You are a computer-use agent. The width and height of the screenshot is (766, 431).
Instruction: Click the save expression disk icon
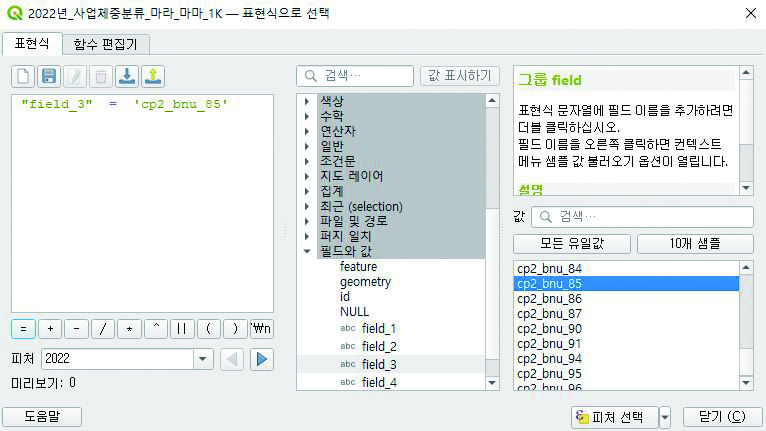49,76
